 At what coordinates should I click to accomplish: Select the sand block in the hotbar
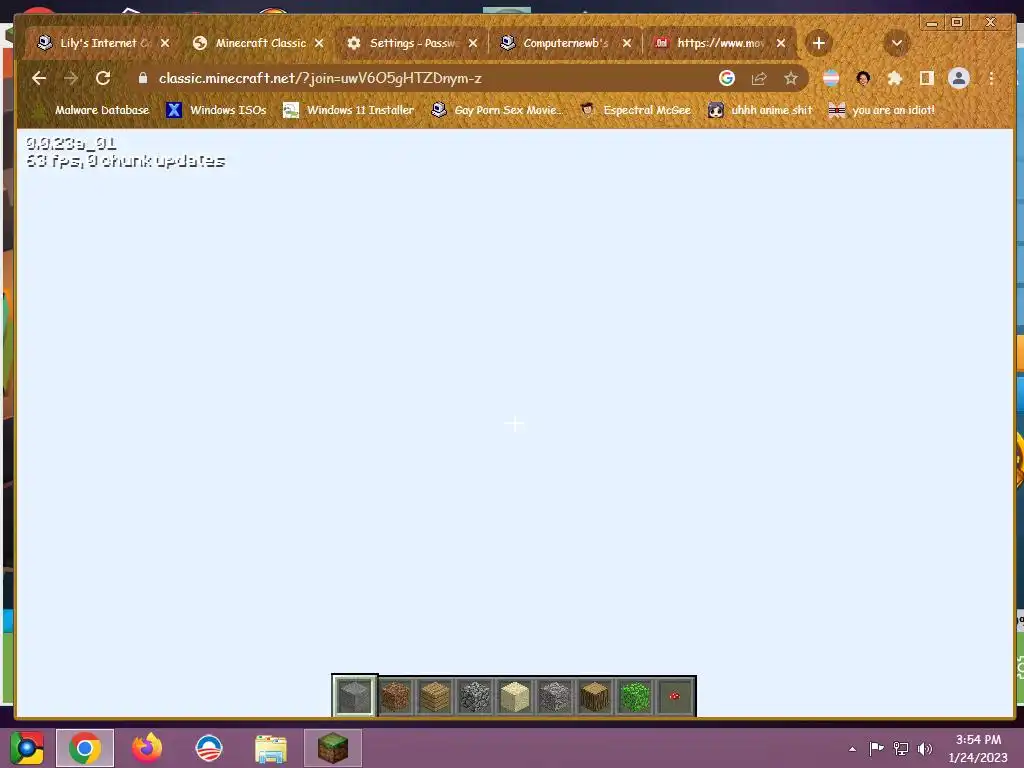coord(515,696)
